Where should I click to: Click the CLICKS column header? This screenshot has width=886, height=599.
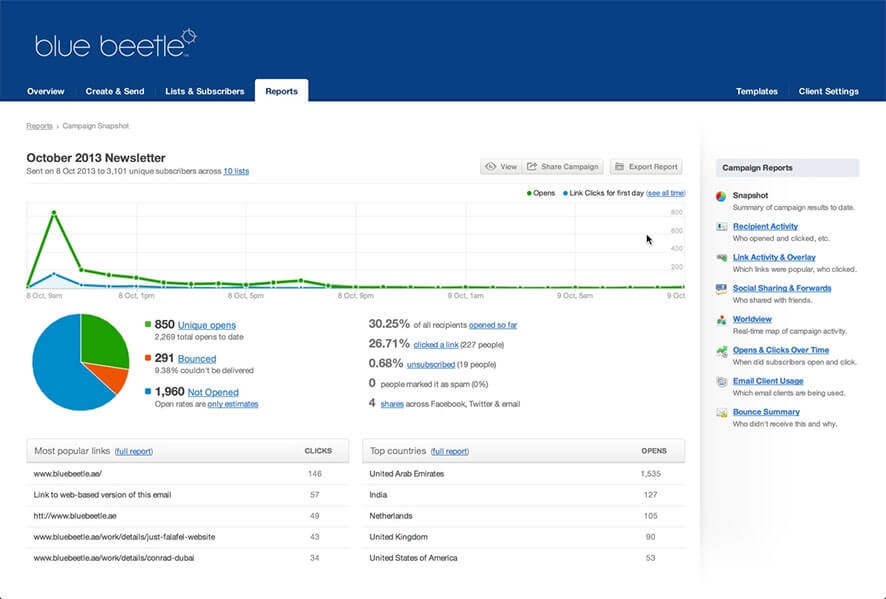point(318,451)
